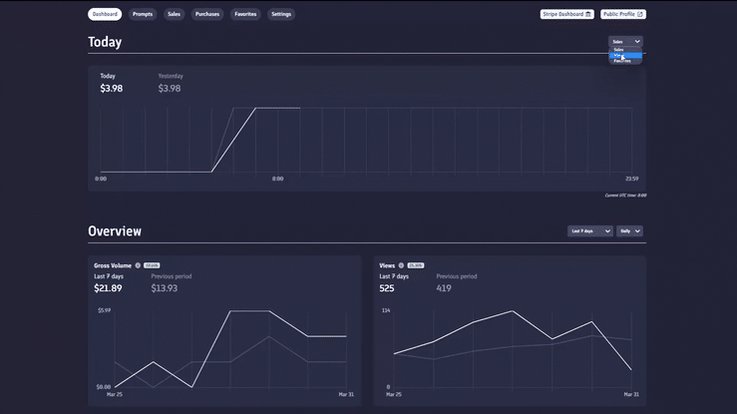
Task: Click the 525 views count
Action: (386, 288)
